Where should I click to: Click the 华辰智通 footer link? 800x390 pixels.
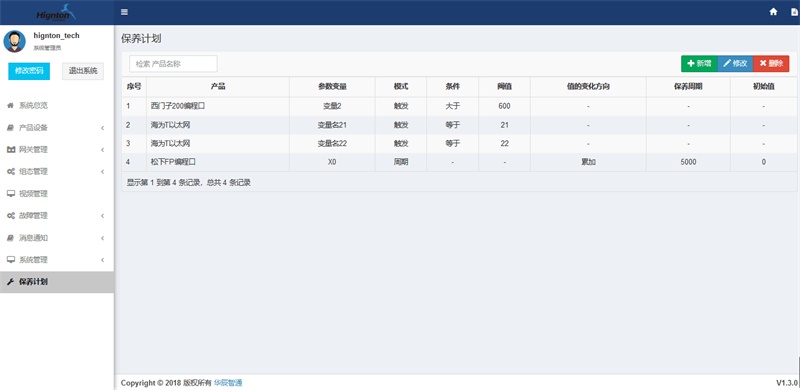click(x=228, y=383)
